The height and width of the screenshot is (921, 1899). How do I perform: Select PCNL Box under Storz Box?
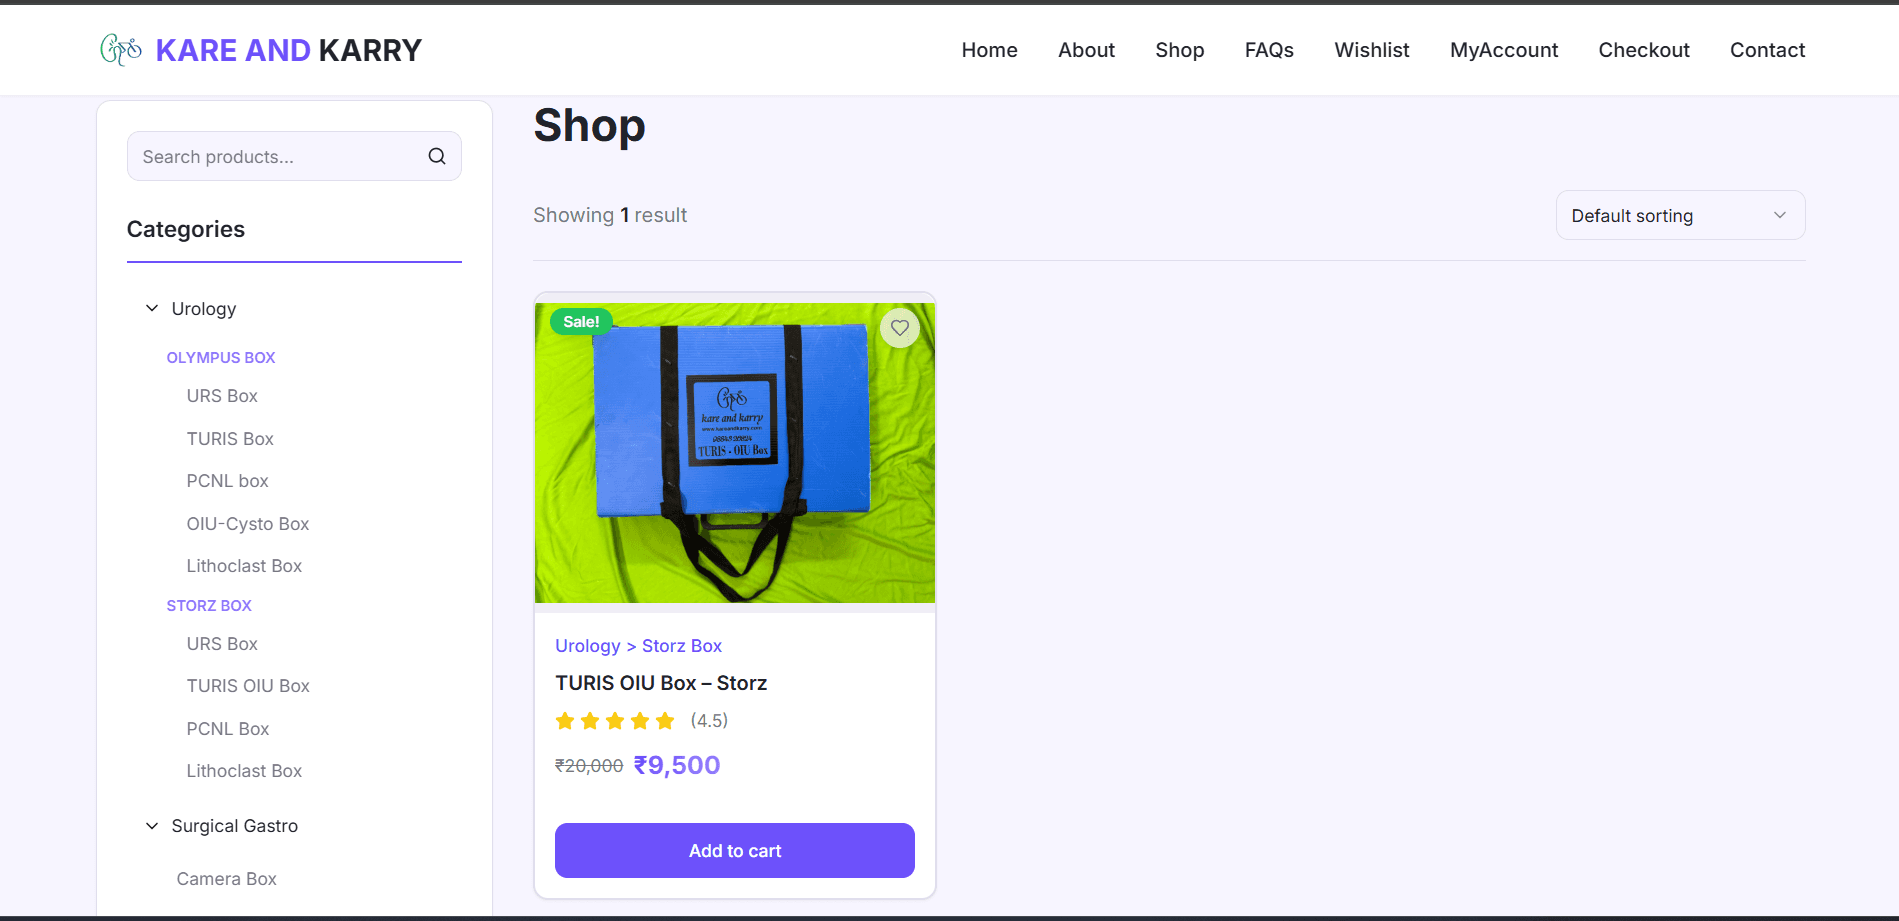(x=228, y=729)
